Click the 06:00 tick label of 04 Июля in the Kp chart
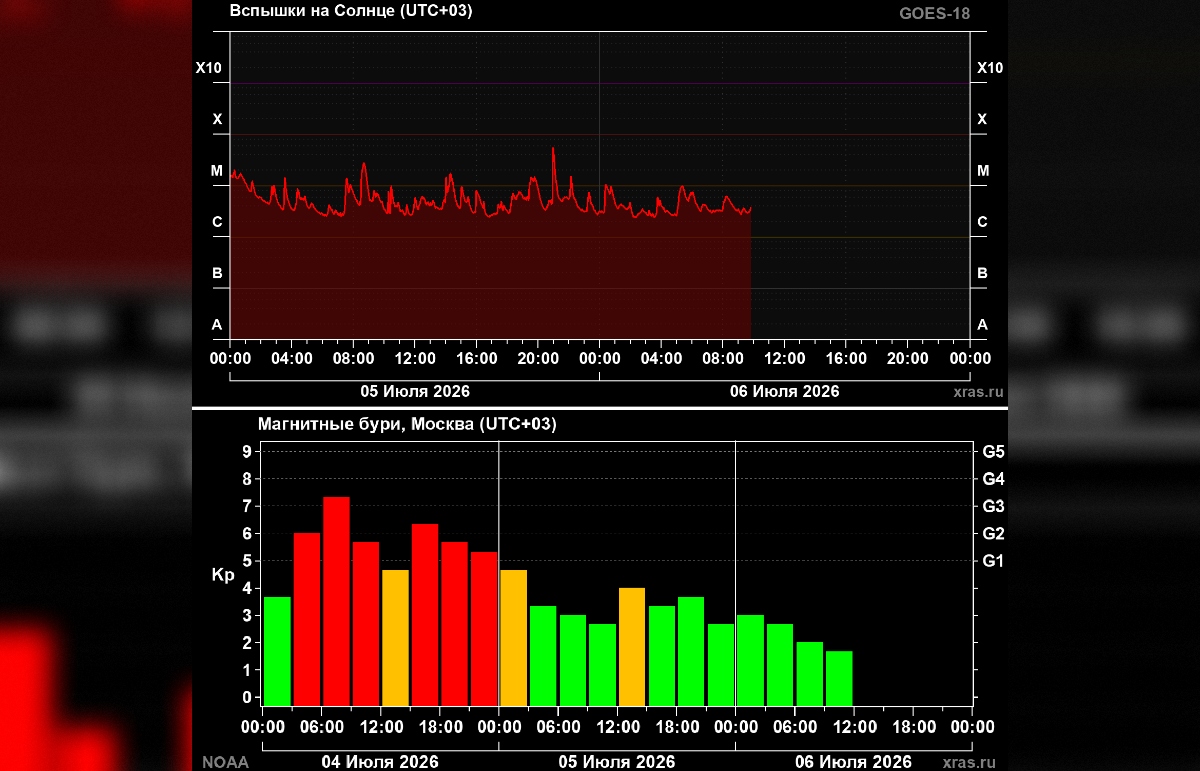The width and height of the screenshot is (1200, 771). (x=321, y=728)
